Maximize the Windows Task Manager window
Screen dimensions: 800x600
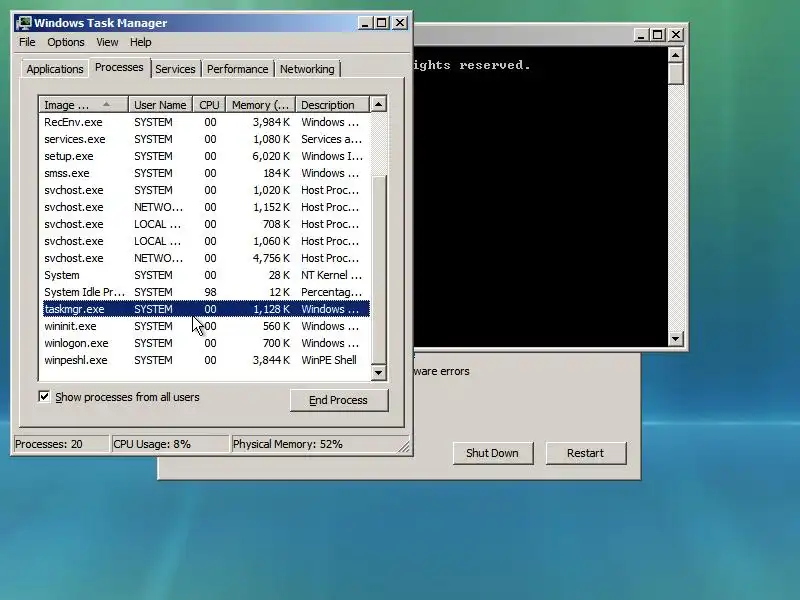tap(382, 23)
